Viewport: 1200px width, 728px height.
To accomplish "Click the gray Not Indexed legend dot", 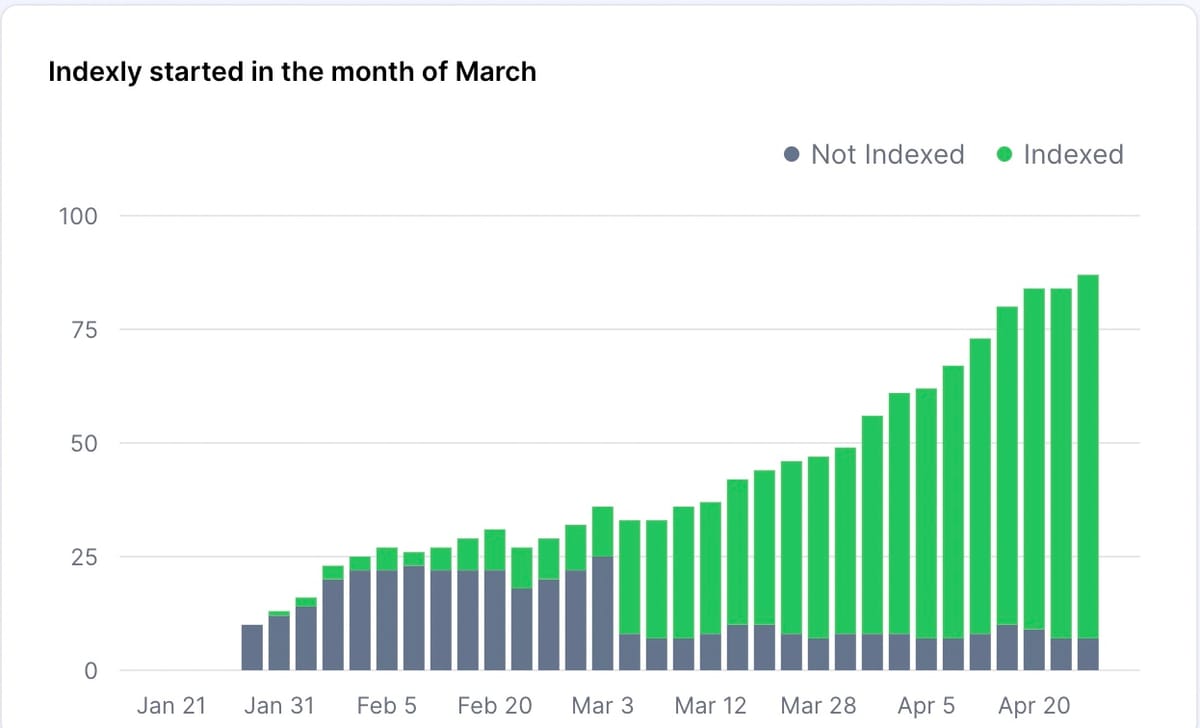I will [x=792, y=155].
